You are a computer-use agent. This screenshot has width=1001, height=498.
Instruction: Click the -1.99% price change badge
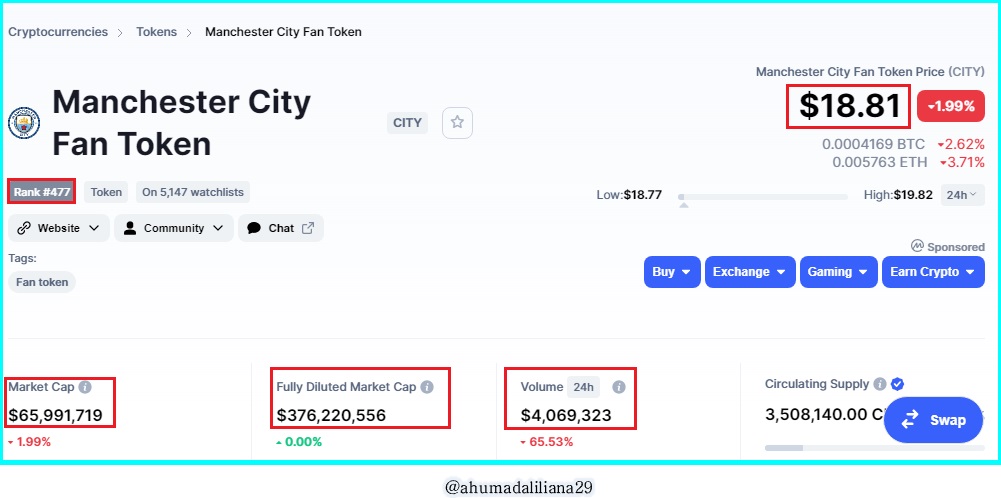click(x=951, y=106)
